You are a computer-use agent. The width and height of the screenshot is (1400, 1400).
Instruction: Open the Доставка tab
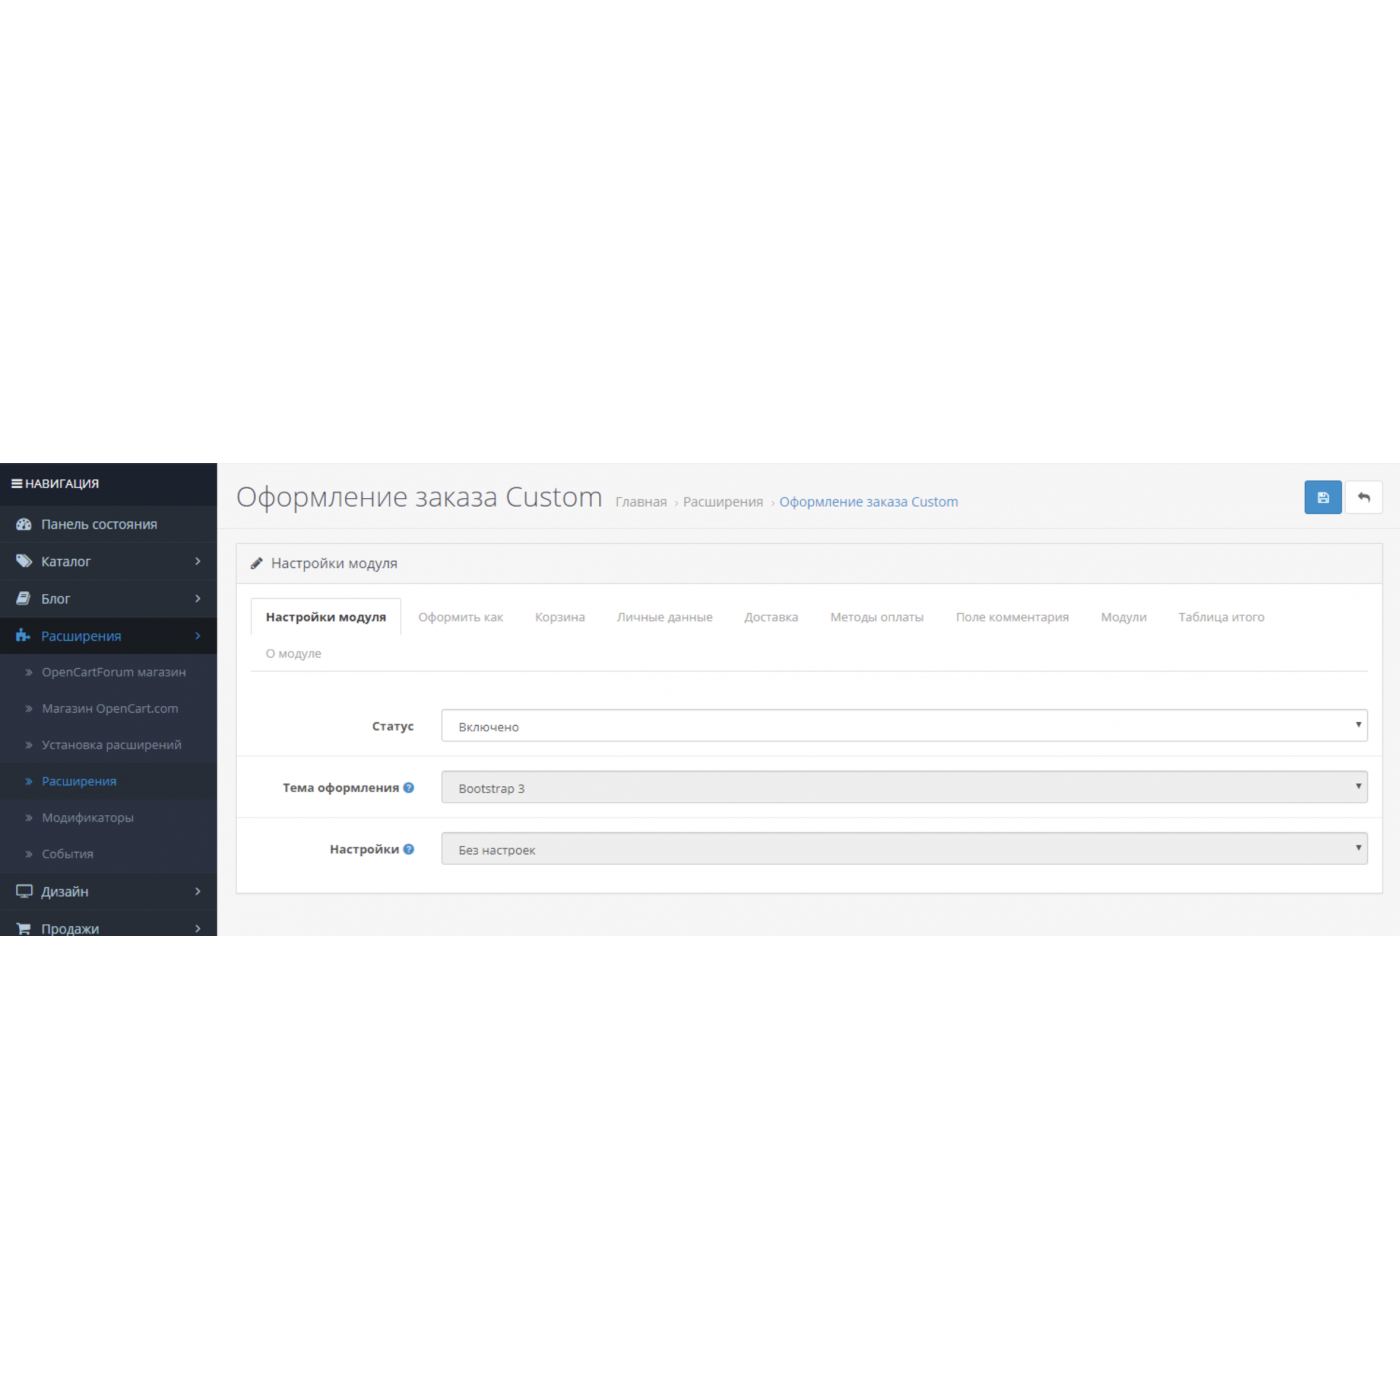[770, 617]
